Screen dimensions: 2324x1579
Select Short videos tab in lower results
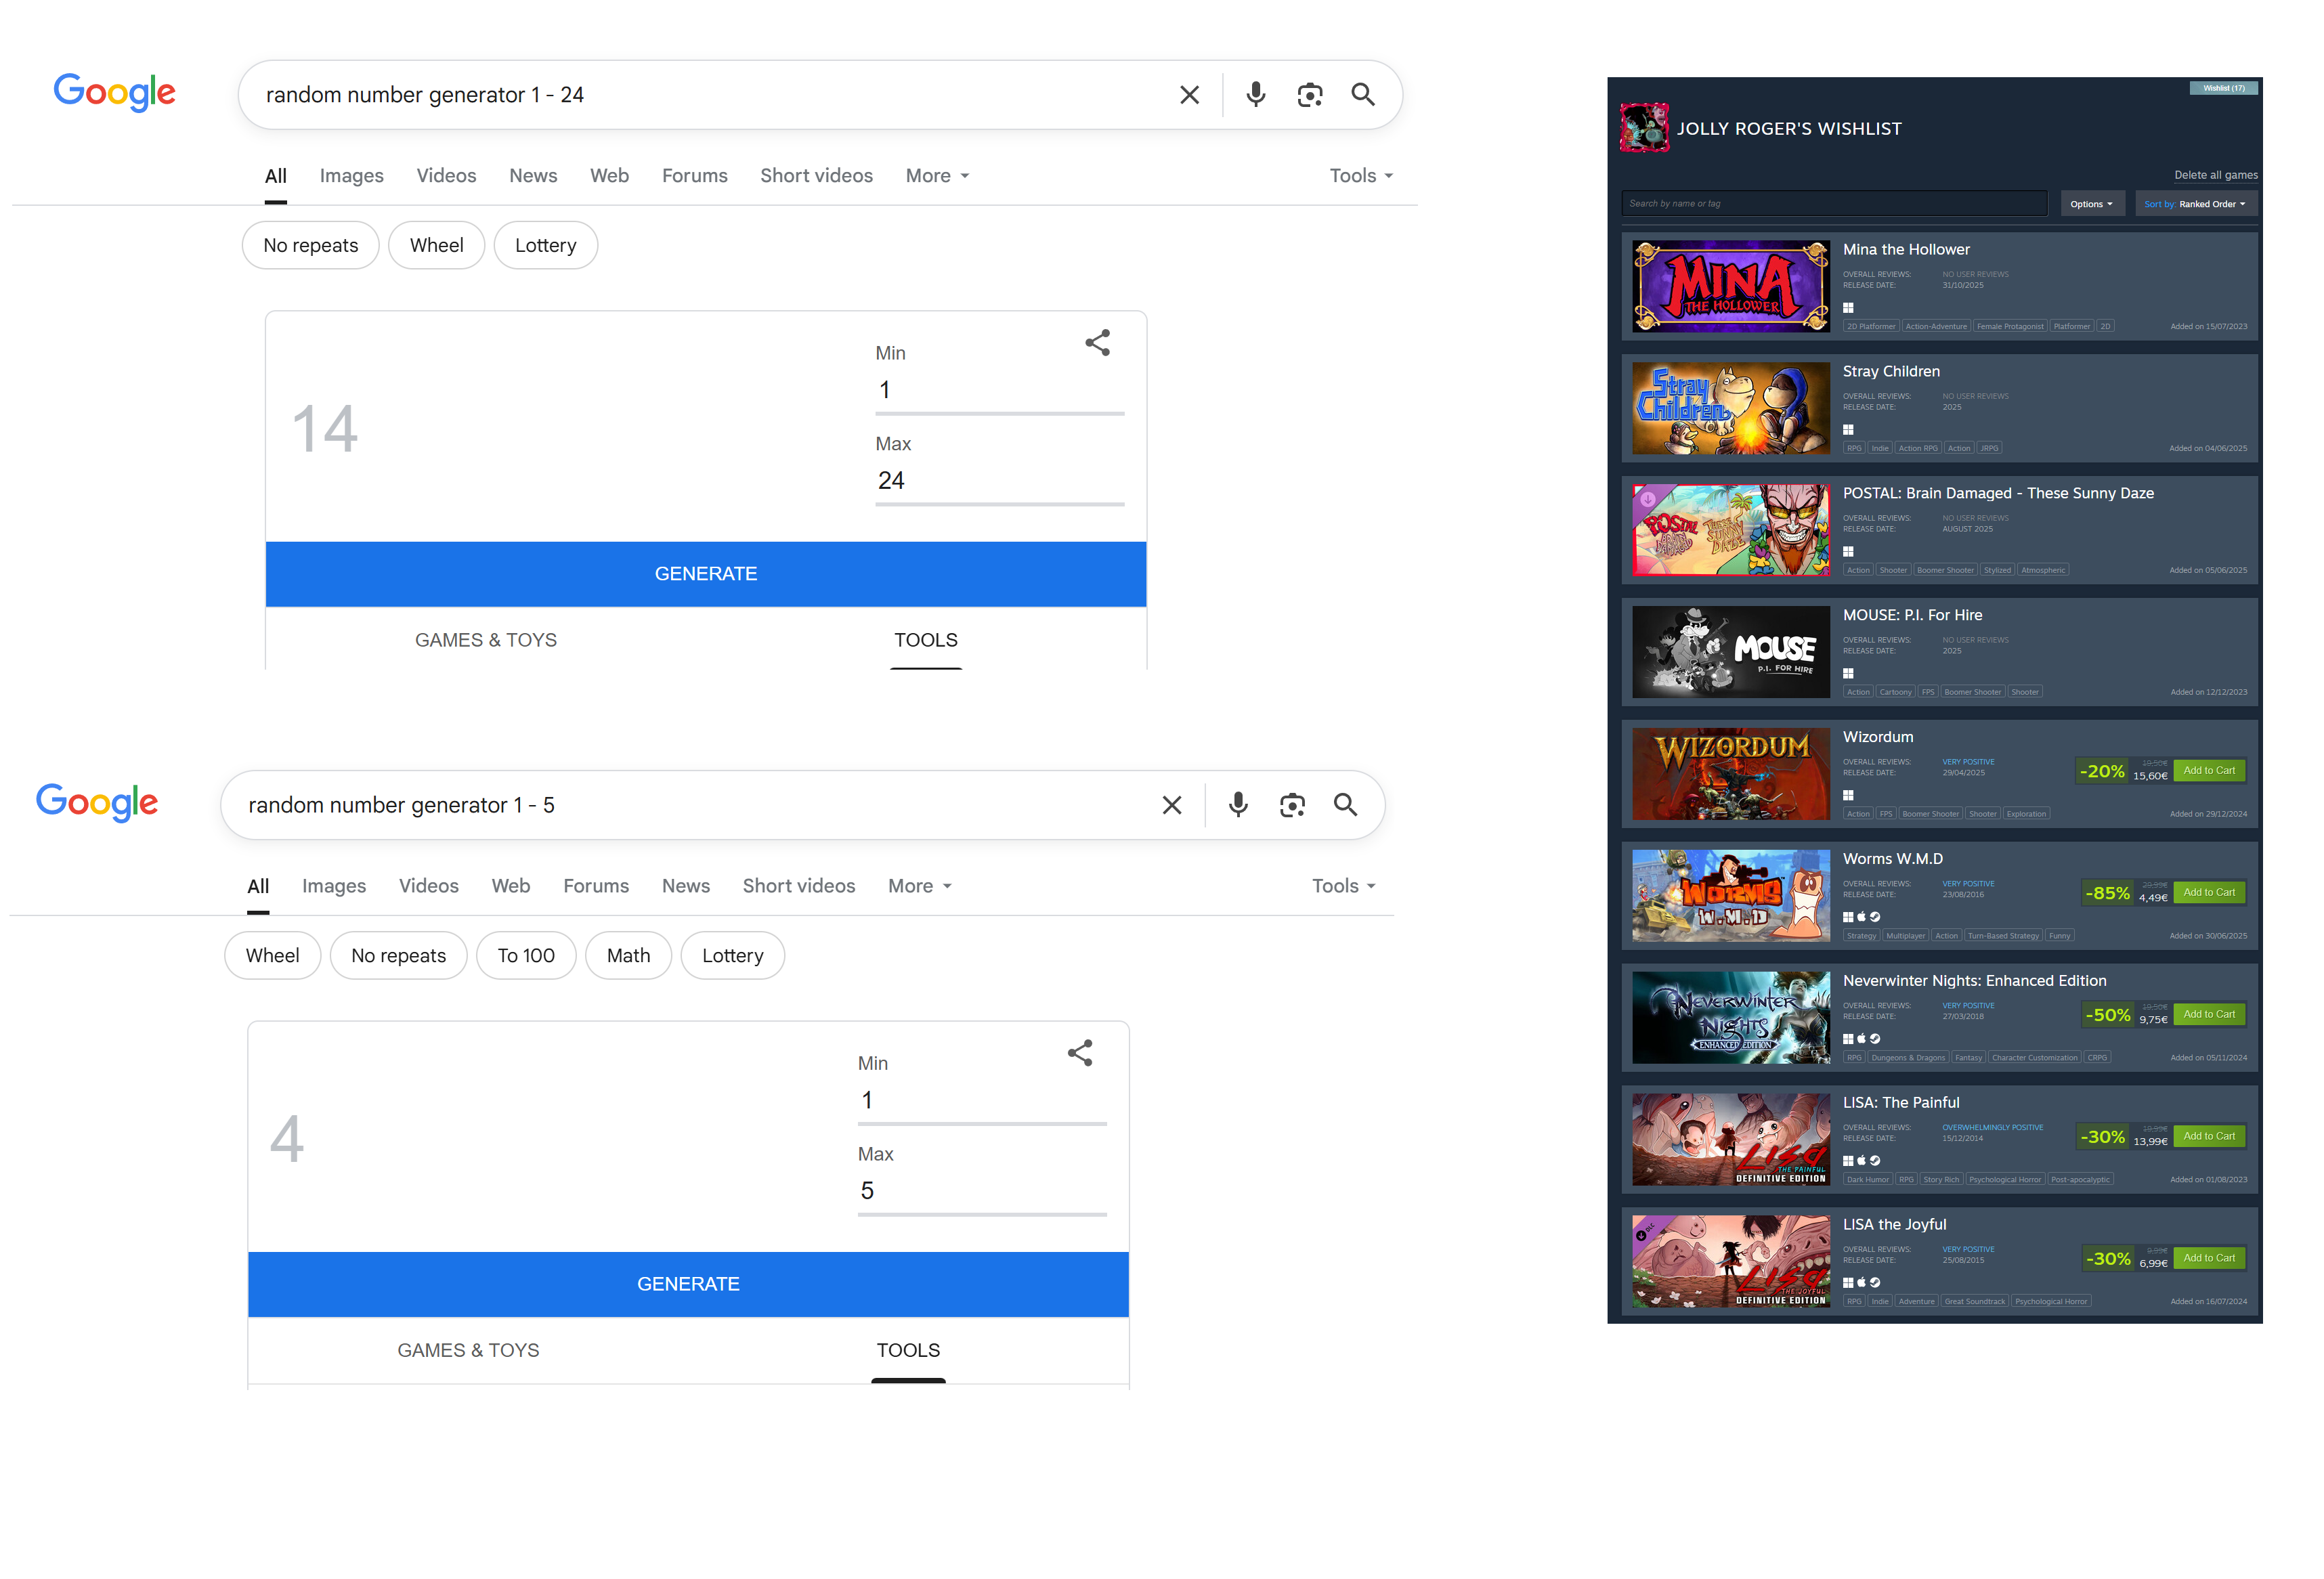(799, 886)
